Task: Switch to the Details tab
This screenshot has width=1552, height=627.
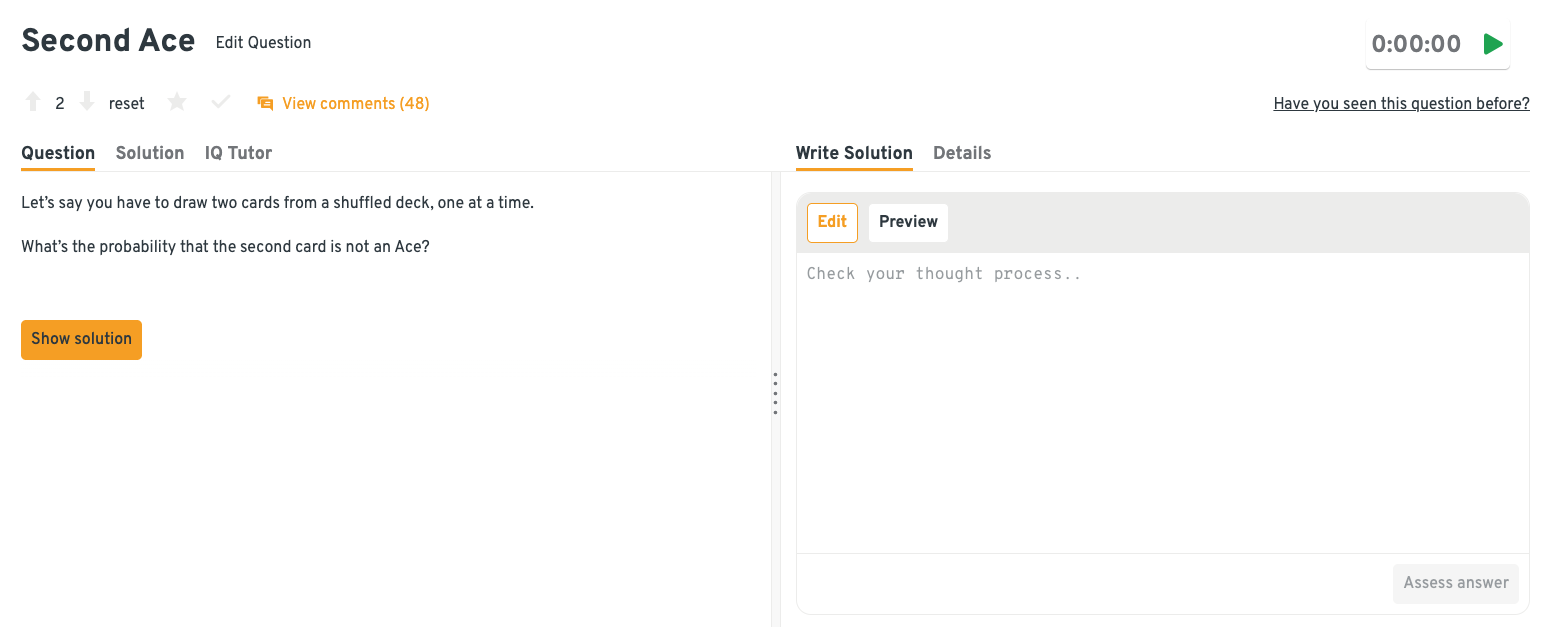Action: (962, 153)
